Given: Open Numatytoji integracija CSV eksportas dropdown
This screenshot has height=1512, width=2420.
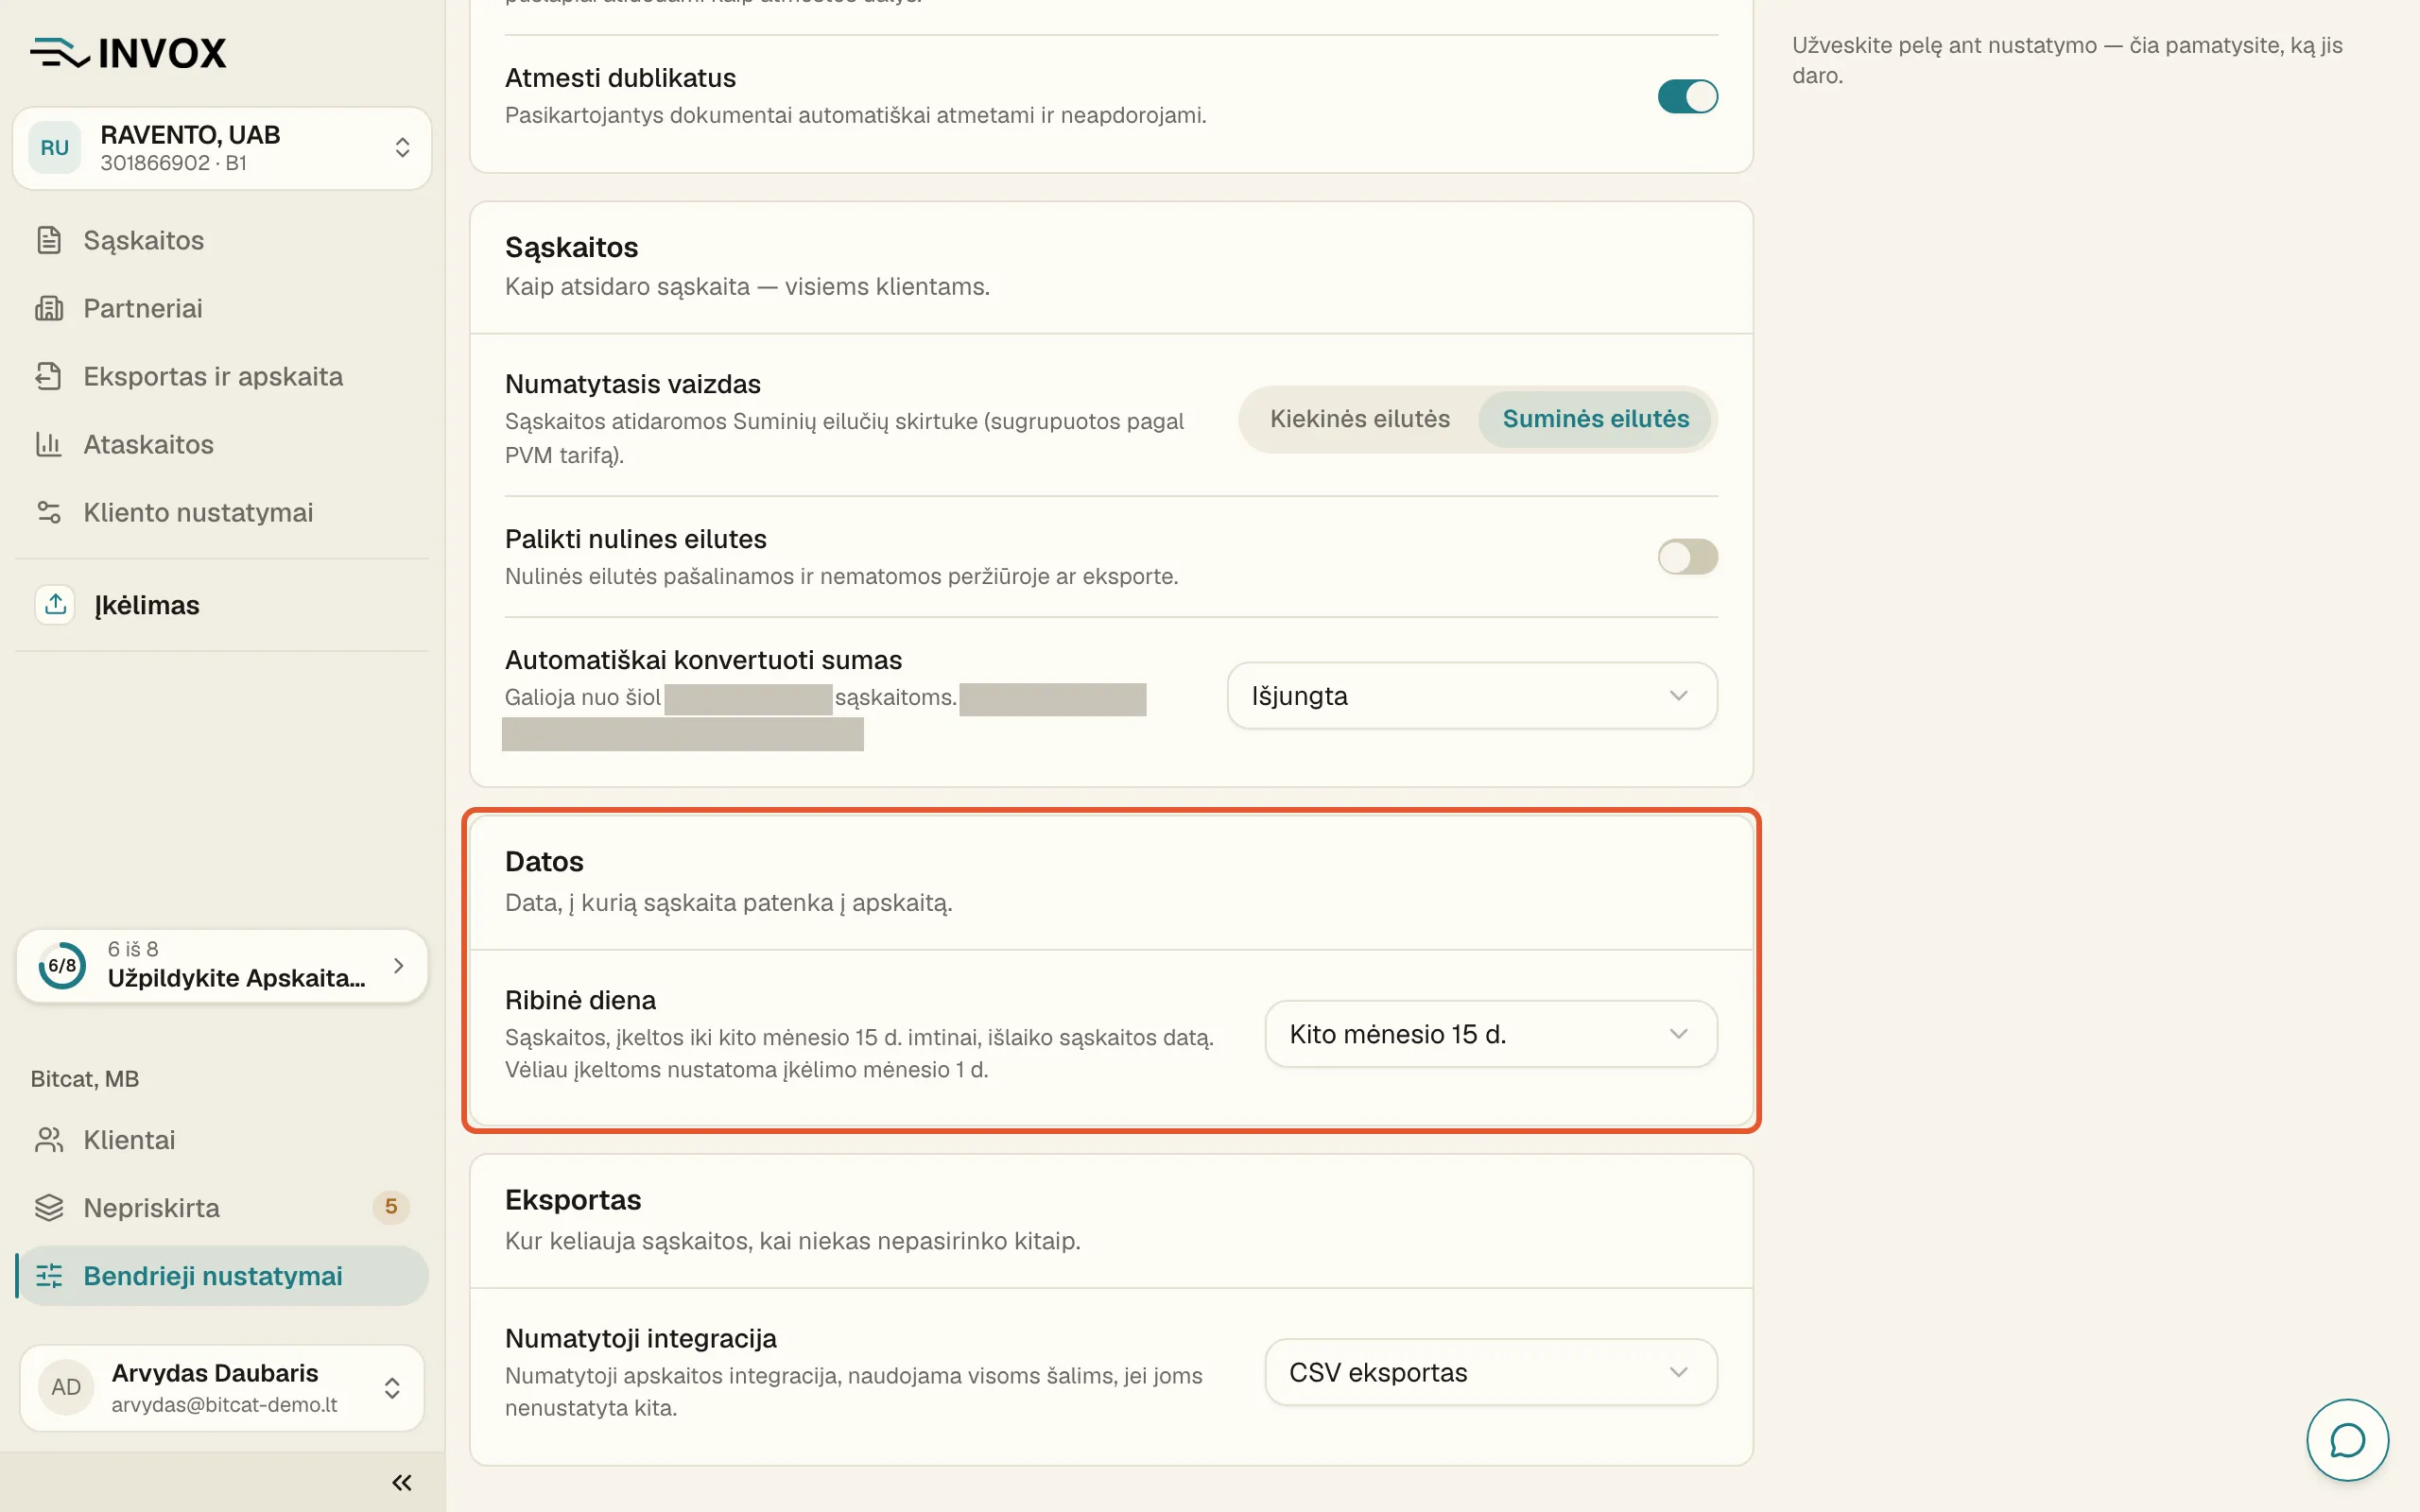Looking at the screenshot, I should (1491, 1372).
